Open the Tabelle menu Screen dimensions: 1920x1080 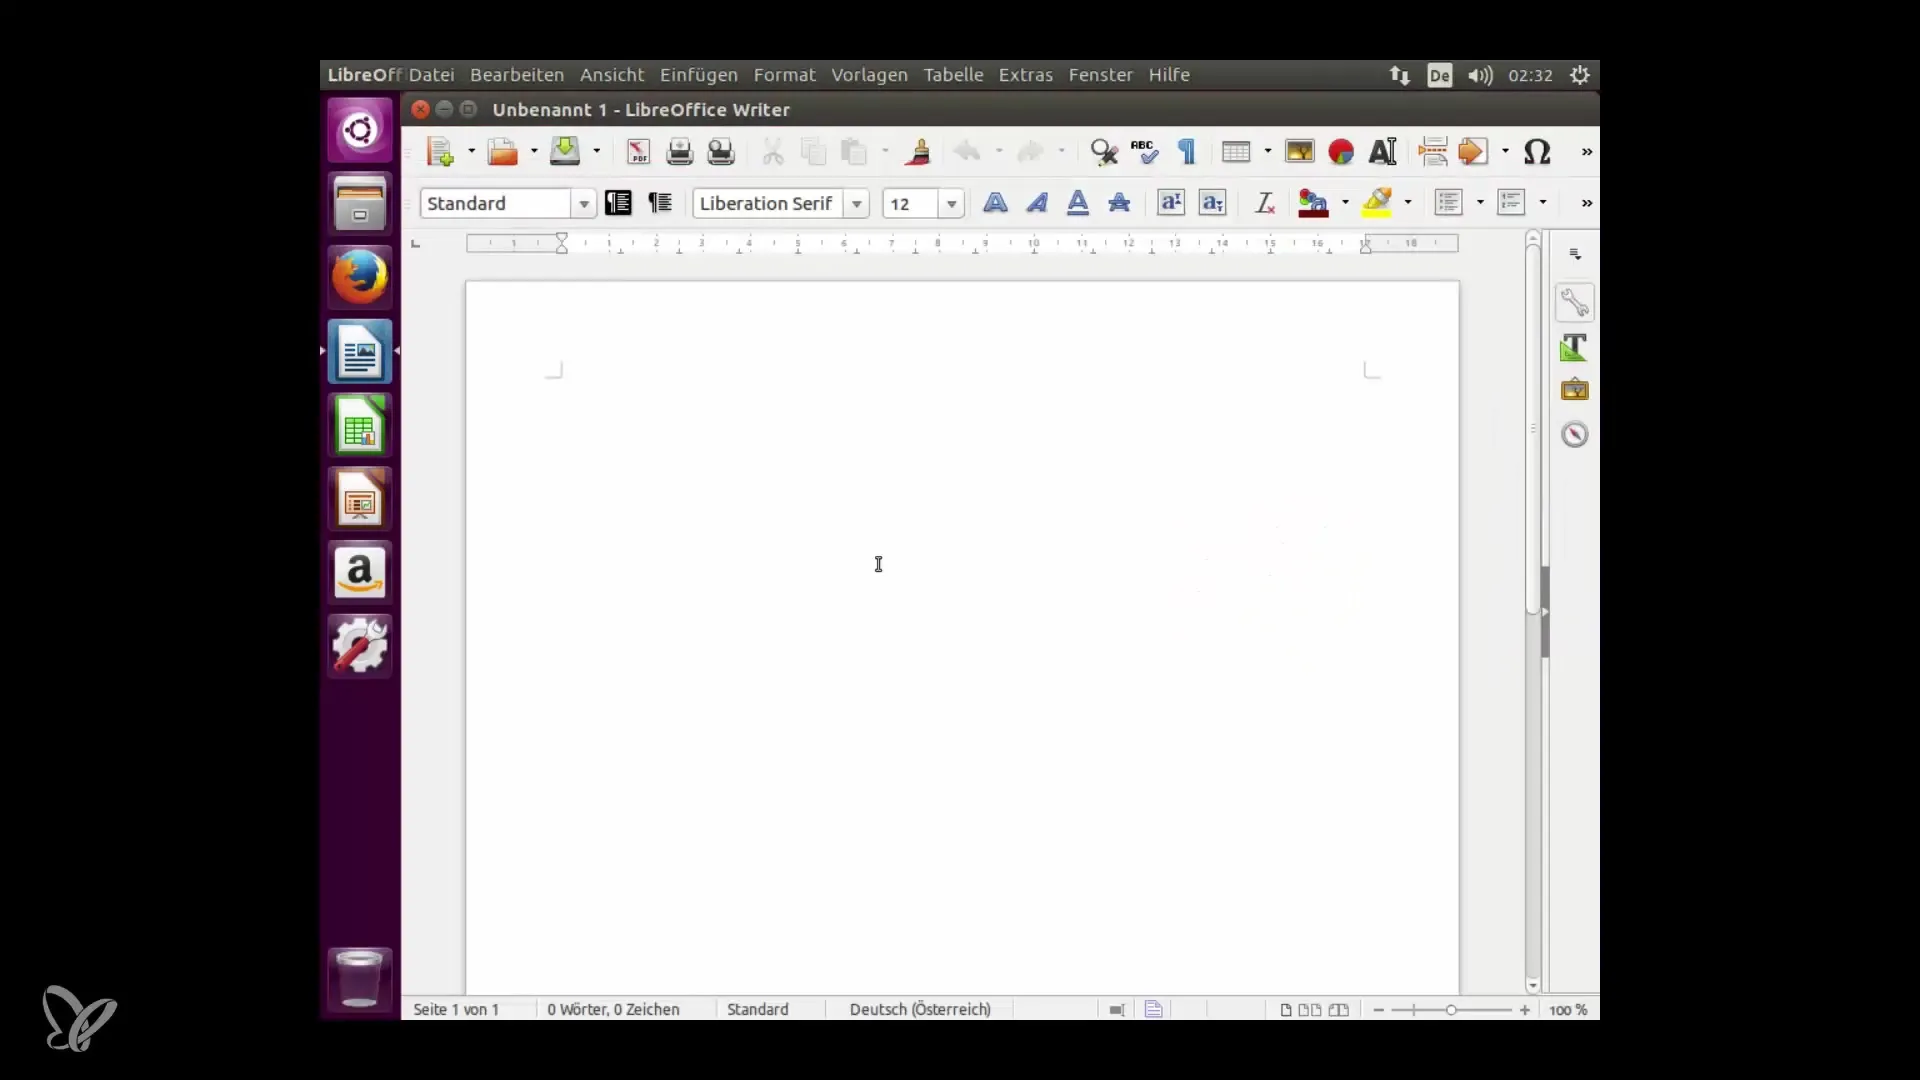coord(953,75)
